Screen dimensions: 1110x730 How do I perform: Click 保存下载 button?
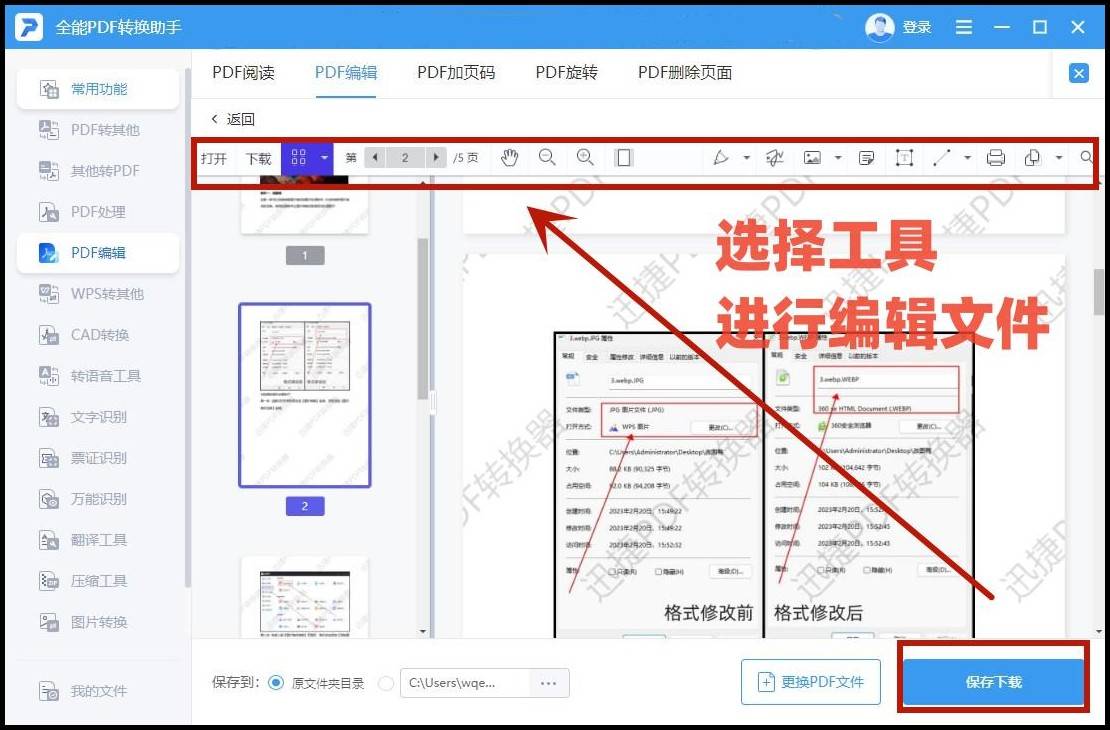[993, 682]
